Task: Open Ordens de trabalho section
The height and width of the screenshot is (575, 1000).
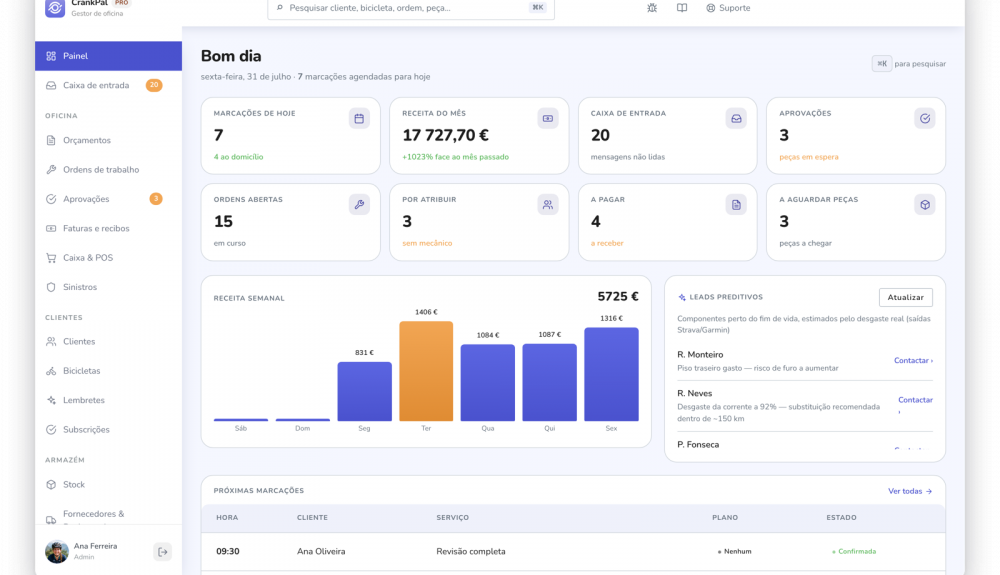Action: click(108, 170)
